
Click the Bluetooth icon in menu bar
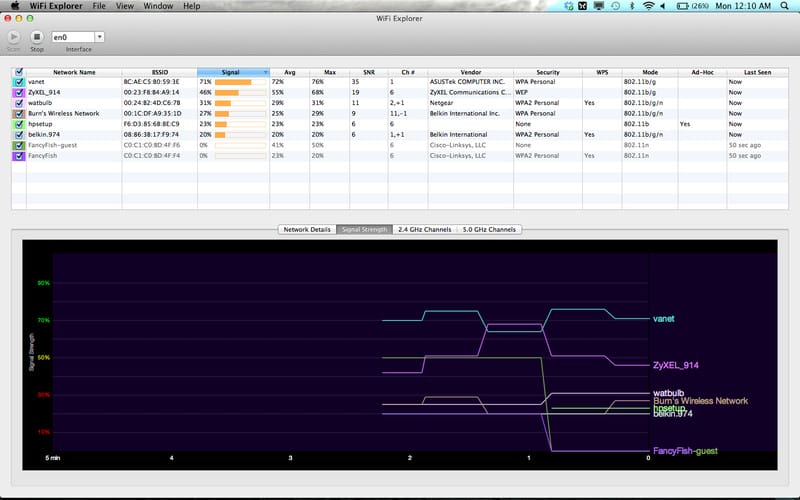point(632,6)
